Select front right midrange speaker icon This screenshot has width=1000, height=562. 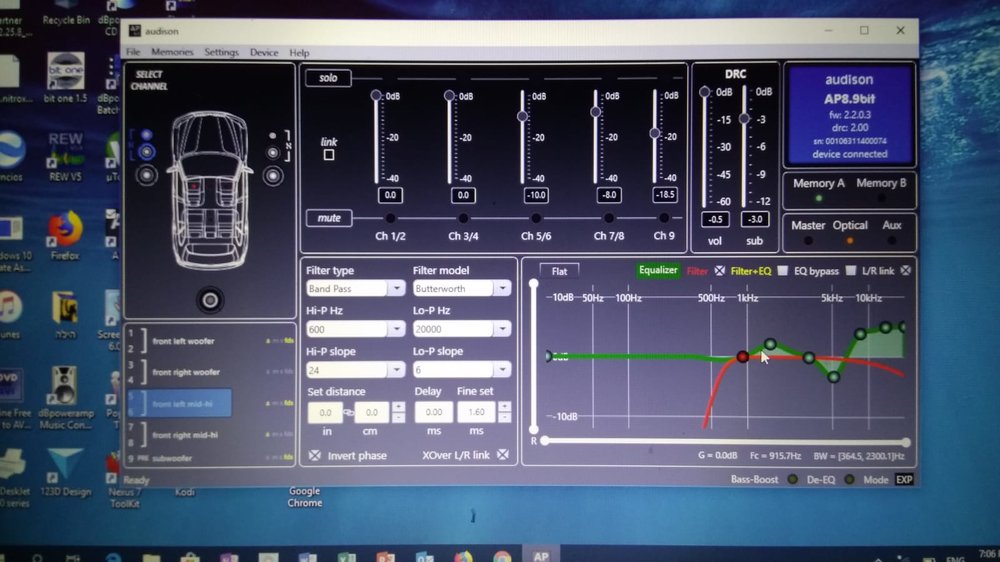[x=273, y=152]
